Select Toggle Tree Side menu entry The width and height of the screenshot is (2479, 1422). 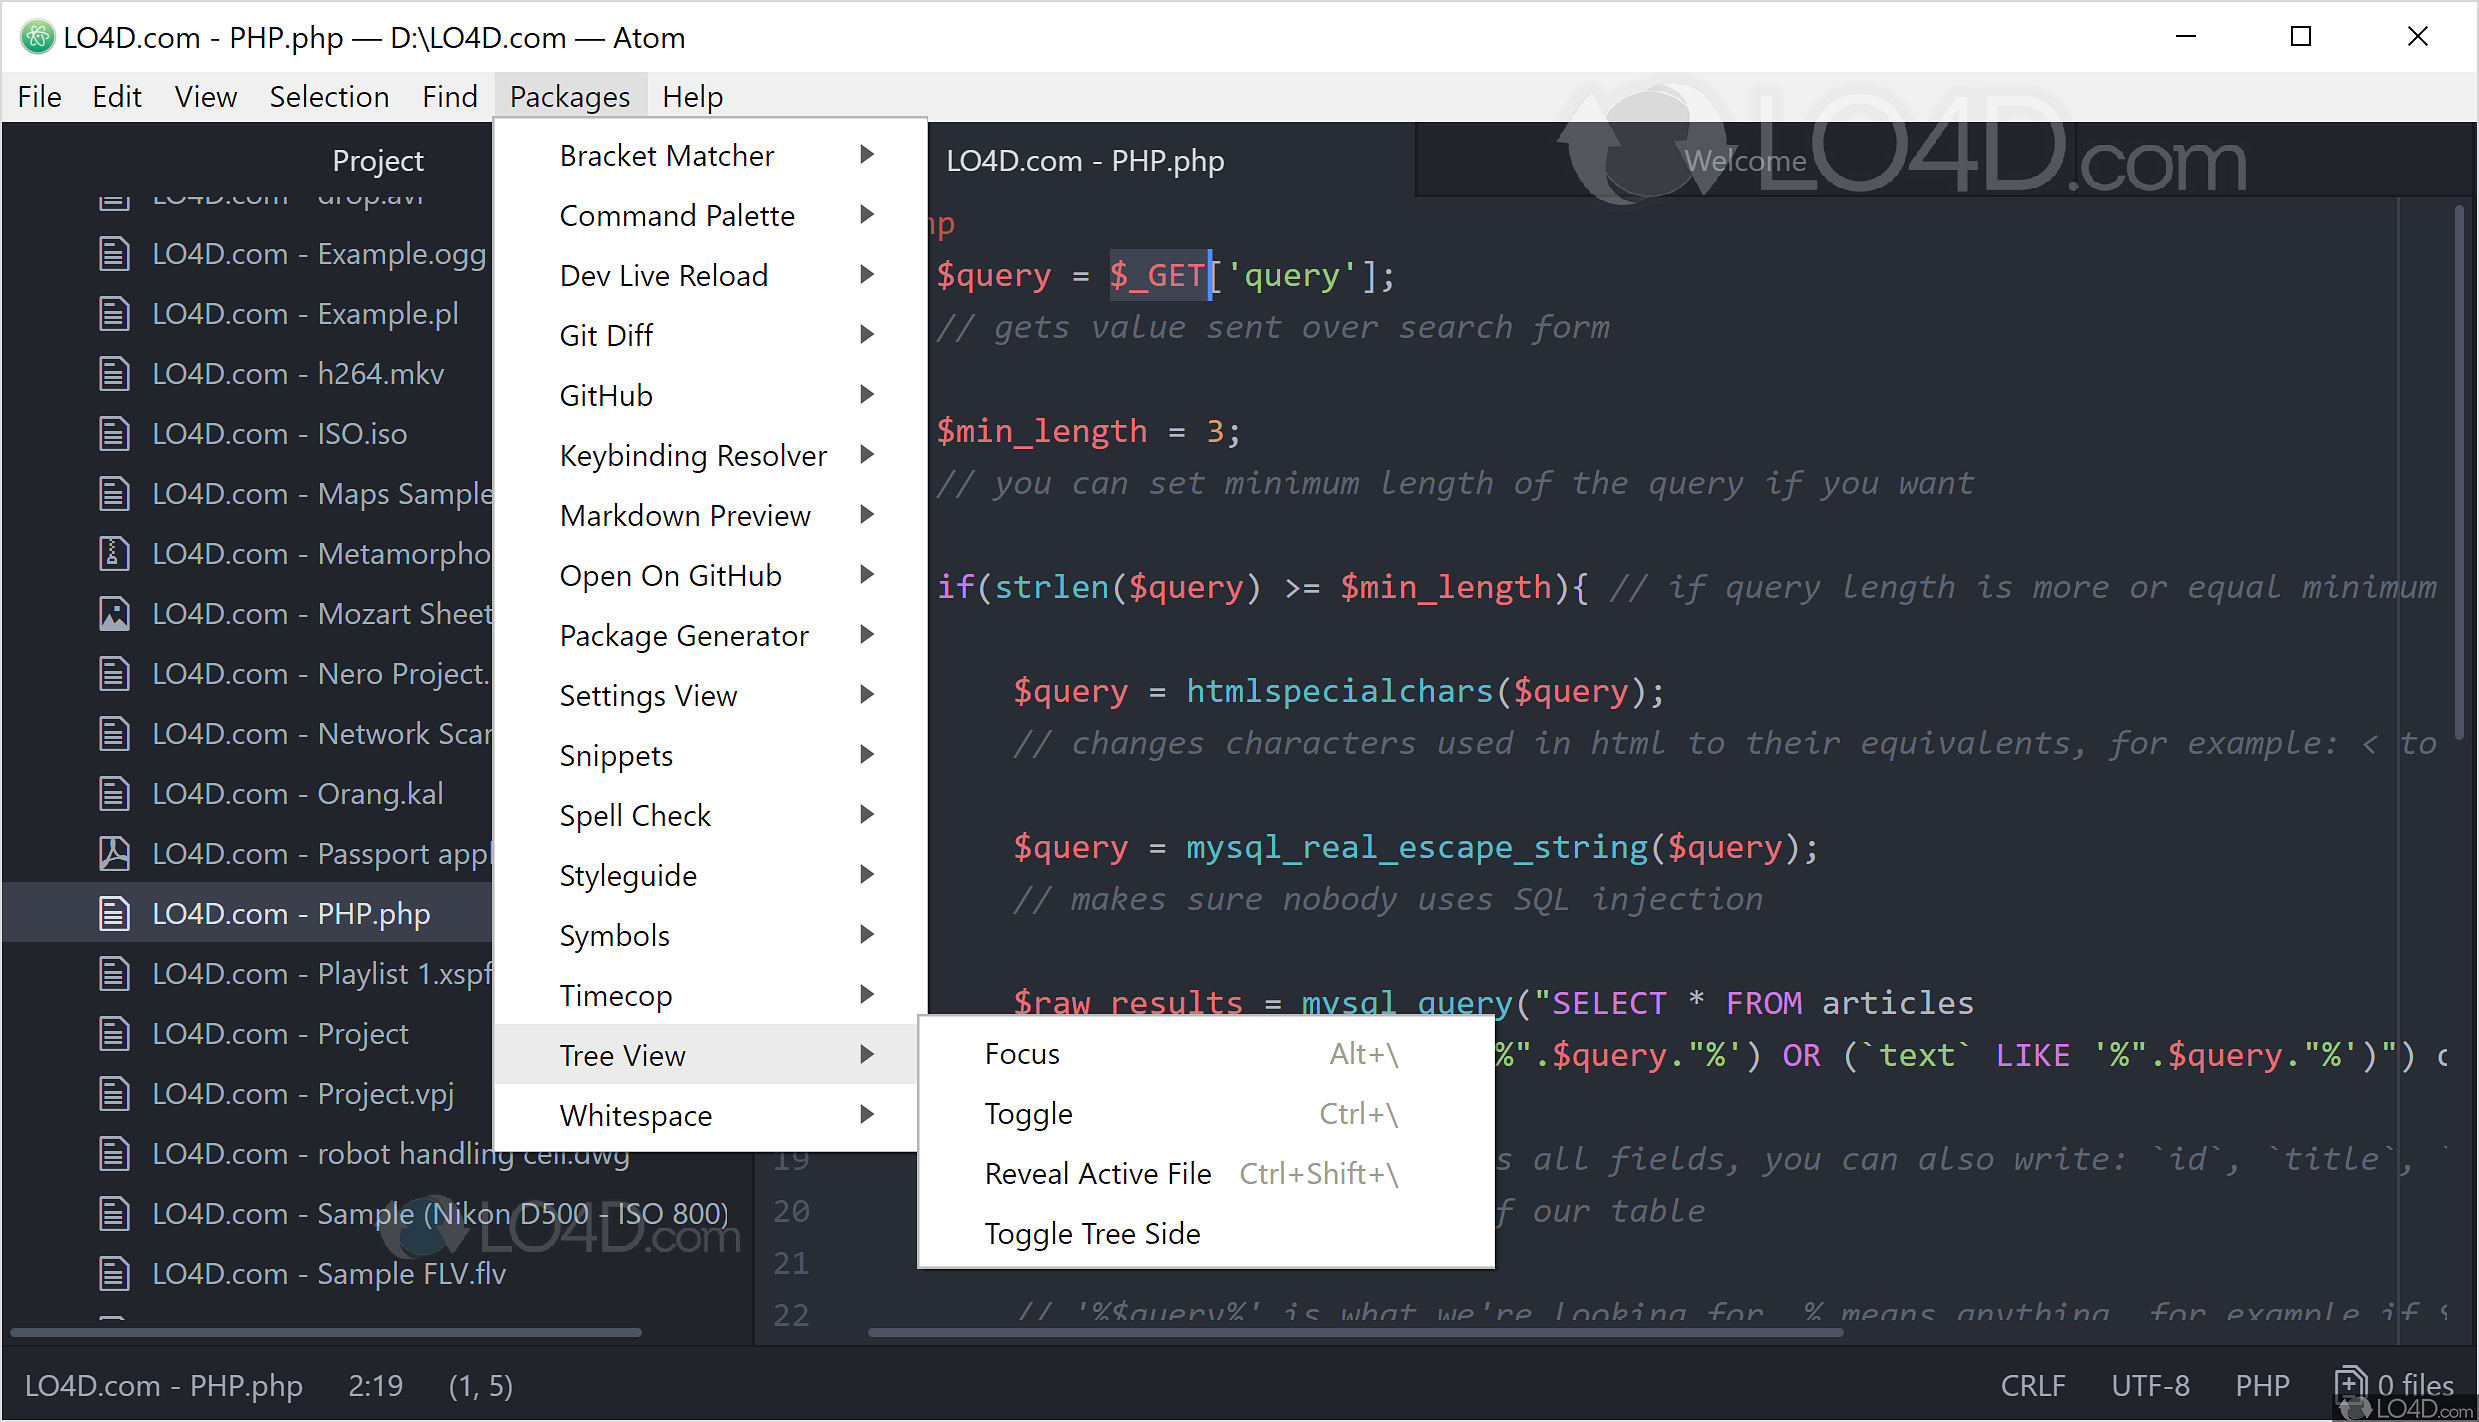(1206, 1234)
